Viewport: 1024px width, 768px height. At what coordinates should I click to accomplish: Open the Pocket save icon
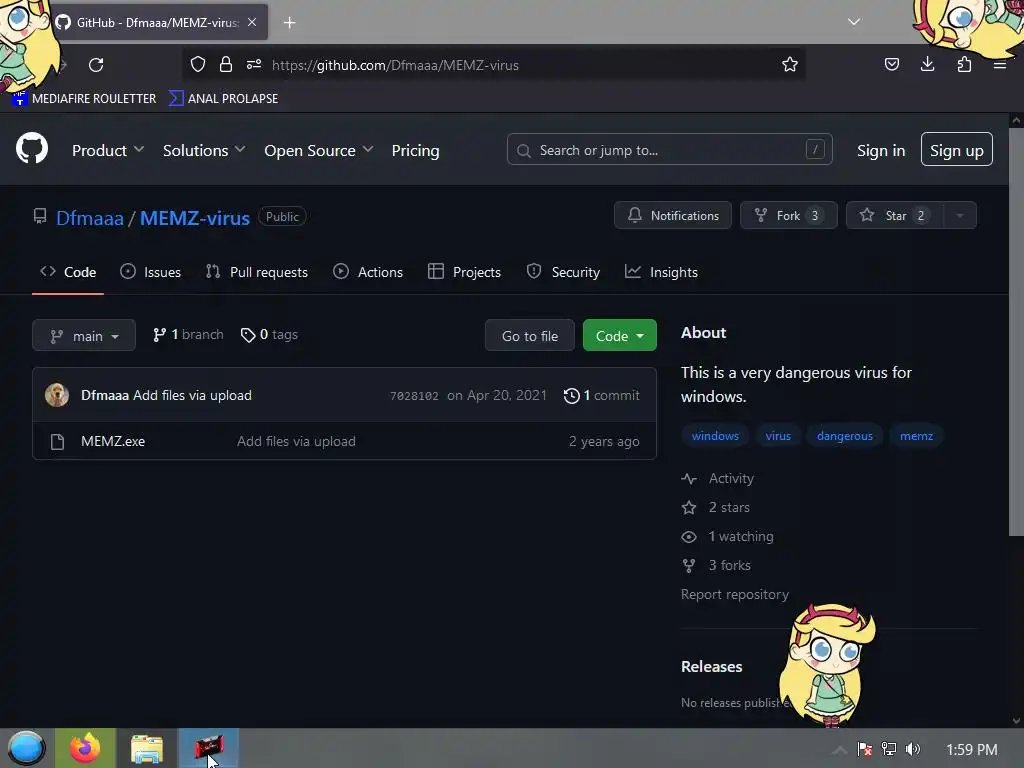pyautogui.click(x=891, y=64)
